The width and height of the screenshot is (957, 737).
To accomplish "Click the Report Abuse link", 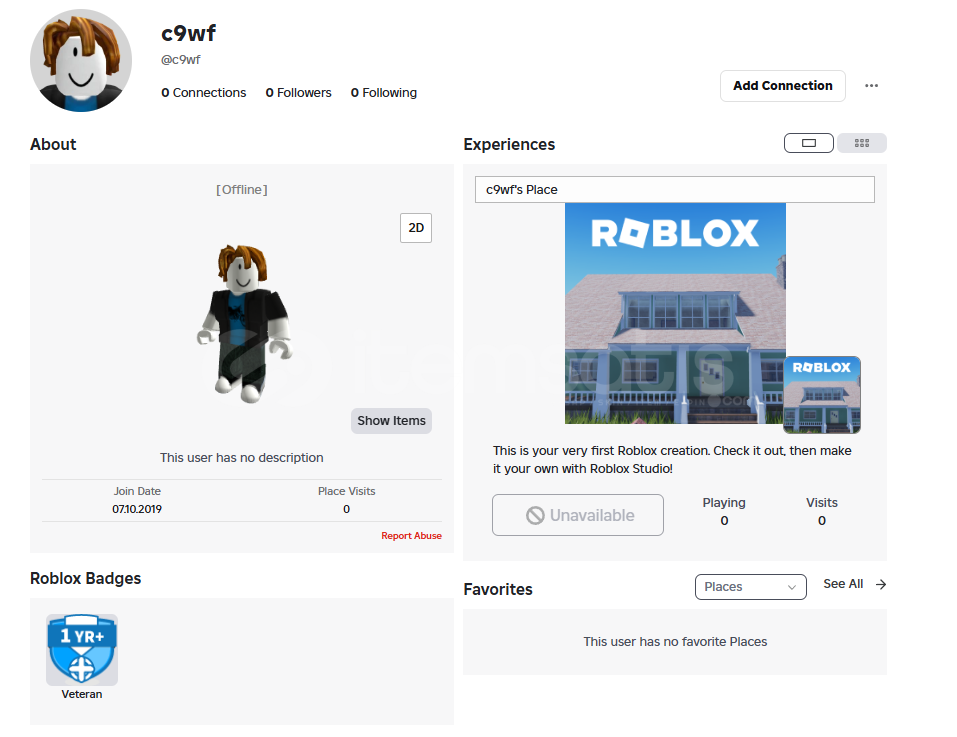I will point(411,535).
